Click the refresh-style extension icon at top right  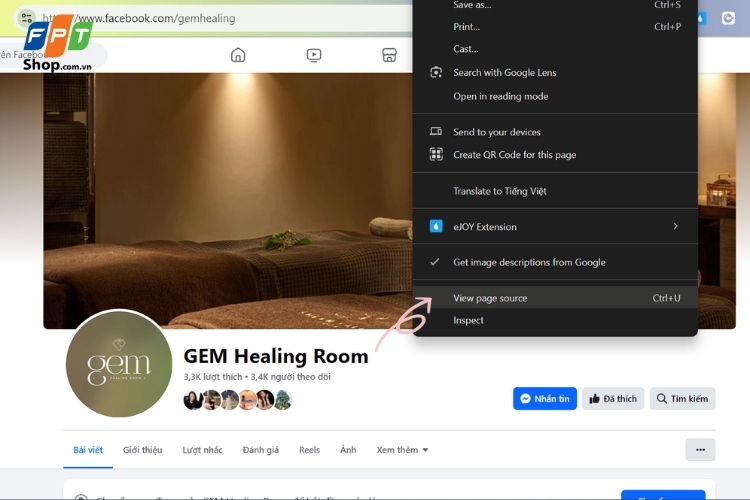(x=728, y=18)
